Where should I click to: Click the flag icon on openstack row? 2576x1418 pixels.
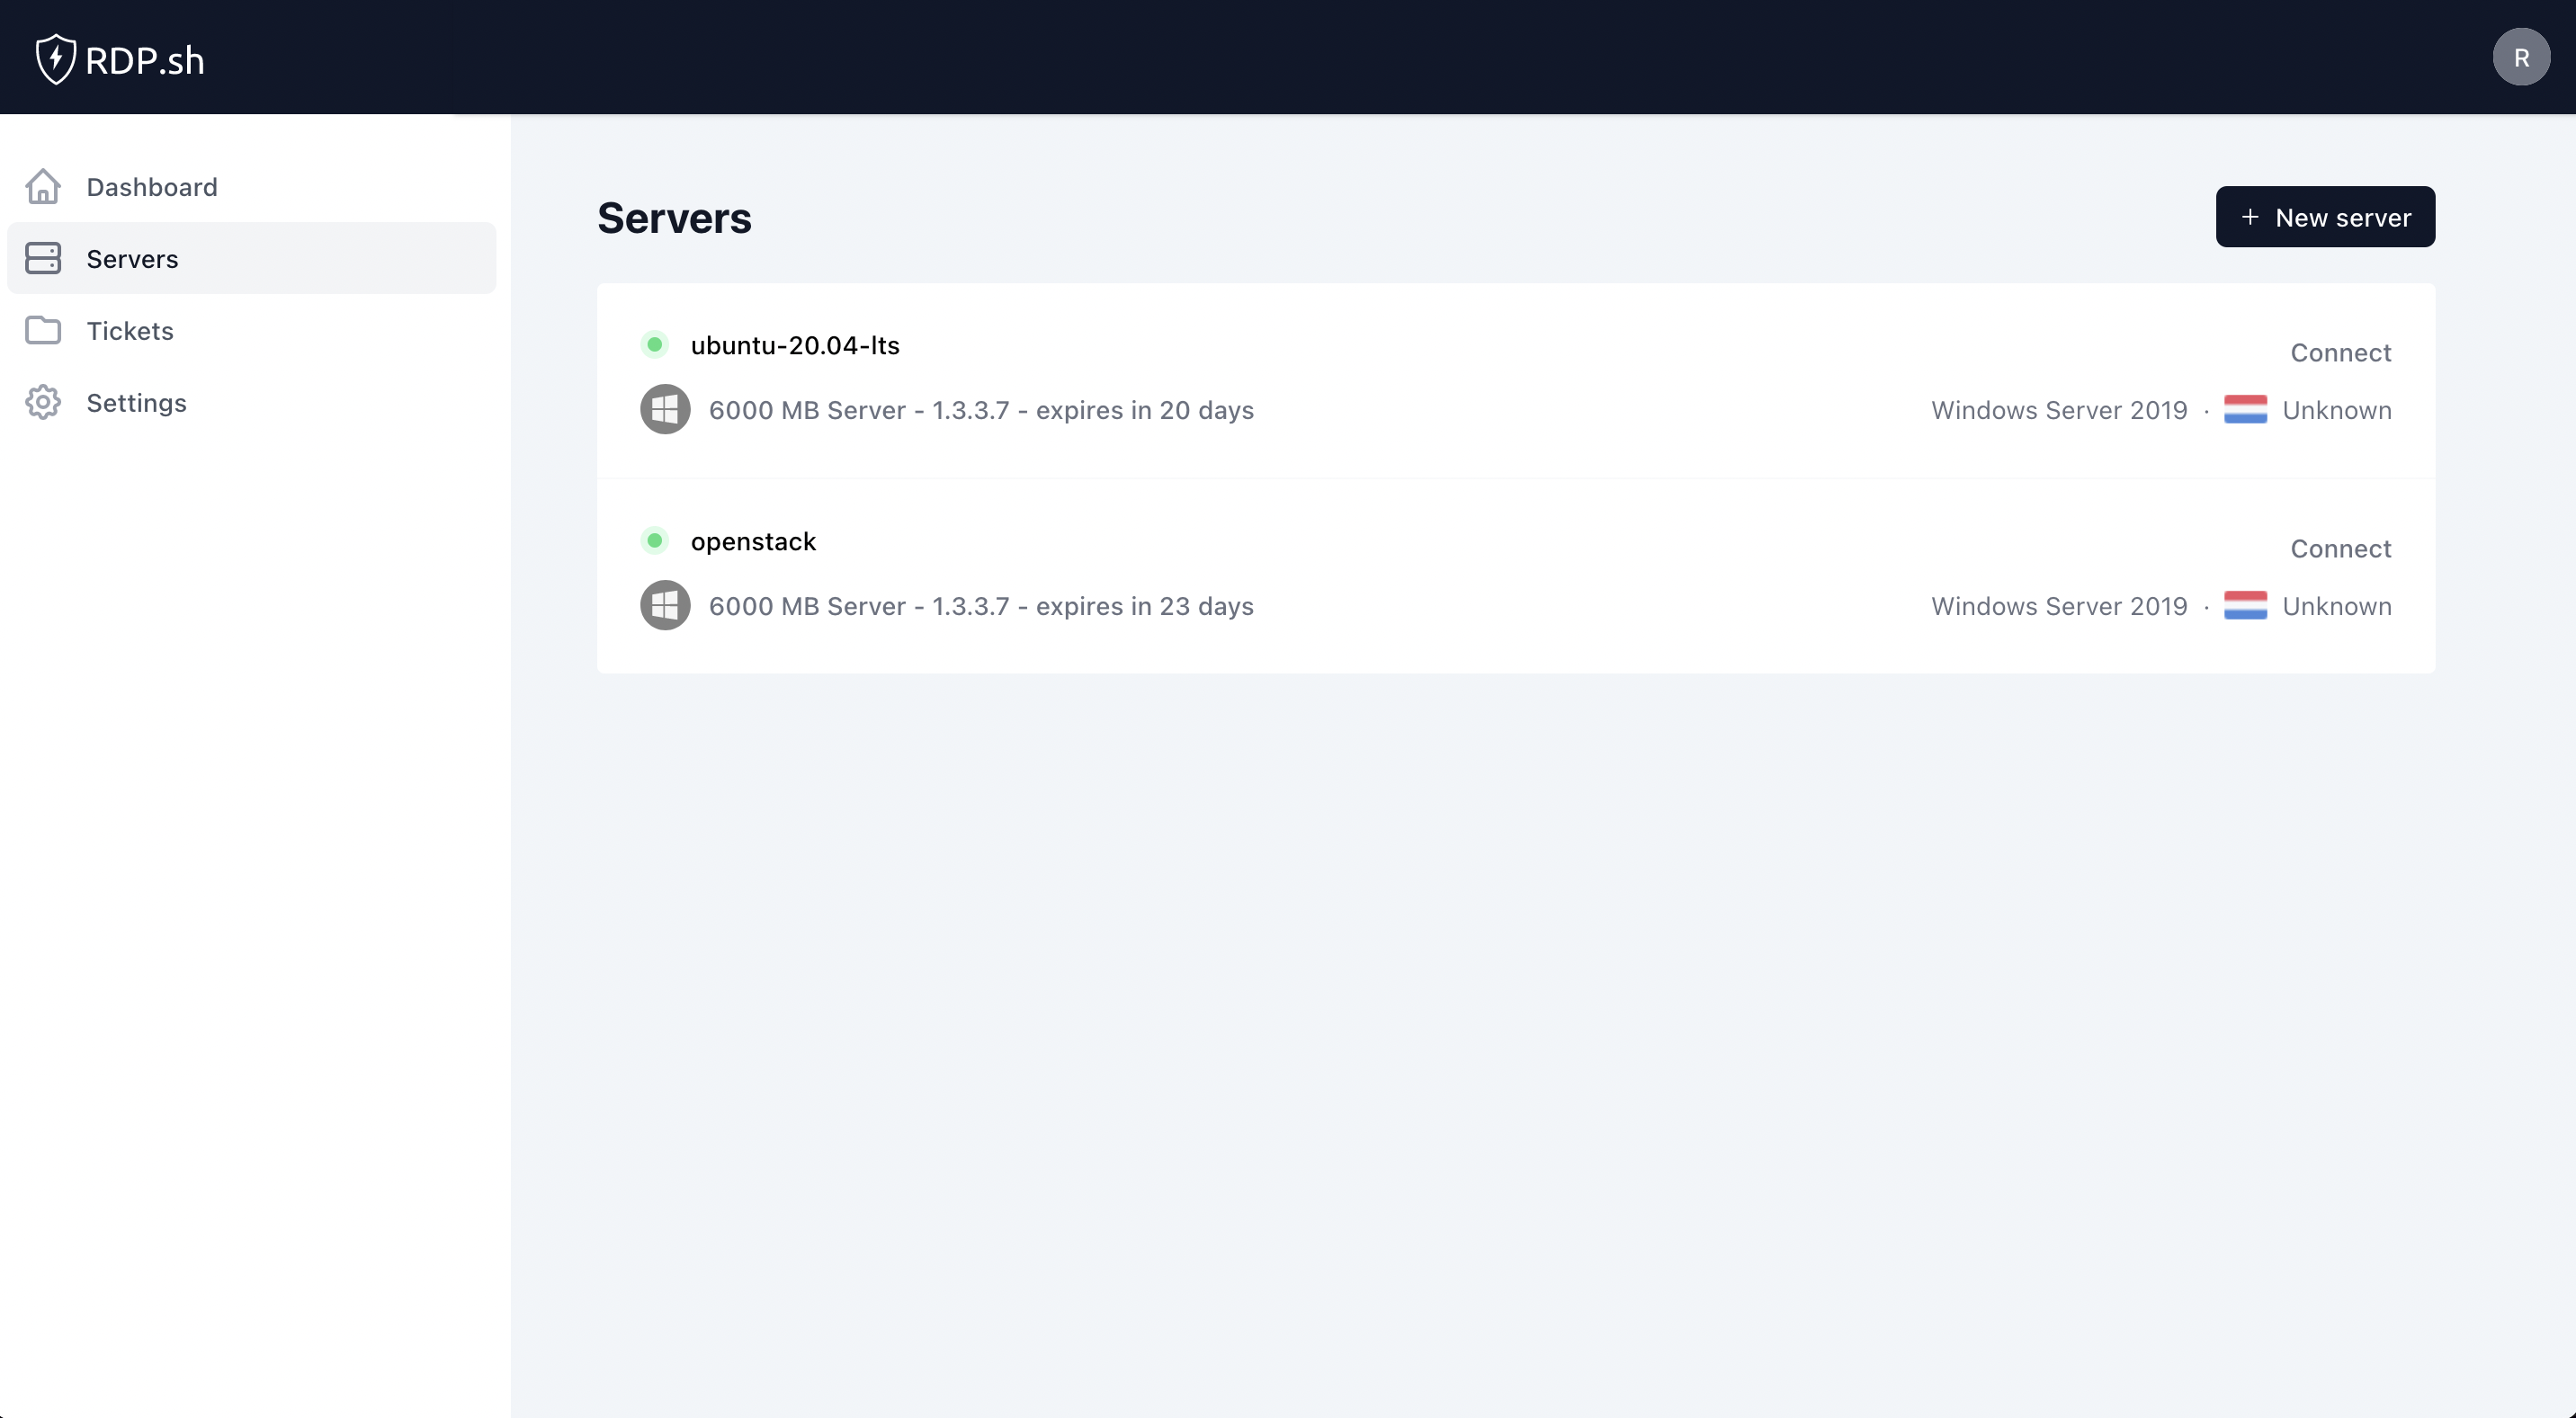tap(2245, 606)
